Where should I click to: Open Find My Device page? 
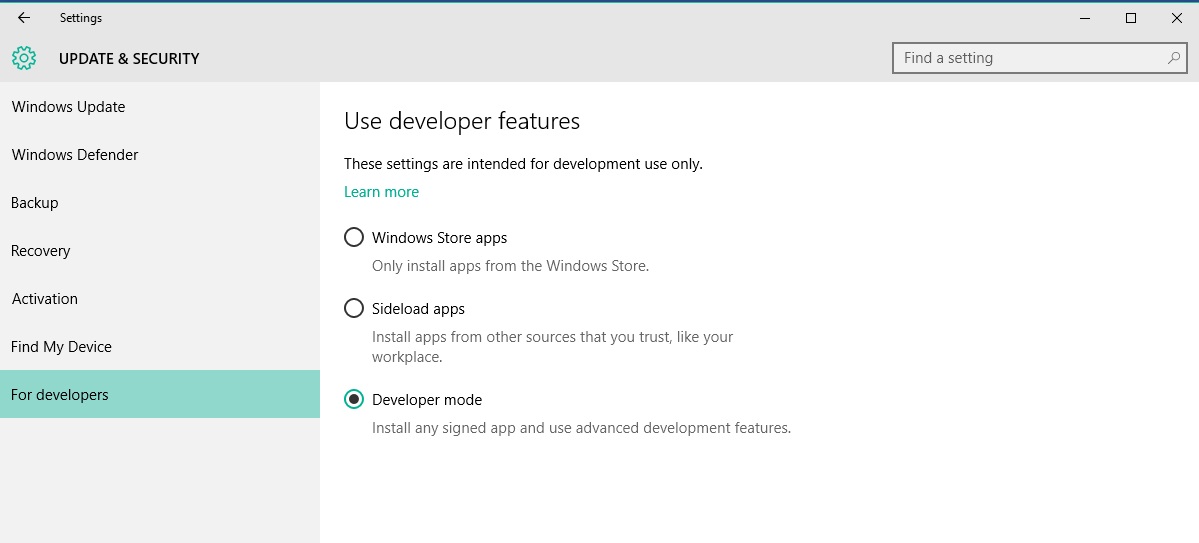[160, 347]
